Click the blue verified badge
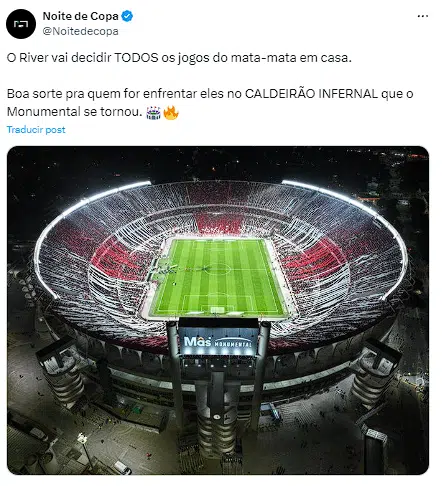Screen dimensions: 442x486 pos(127,16)
